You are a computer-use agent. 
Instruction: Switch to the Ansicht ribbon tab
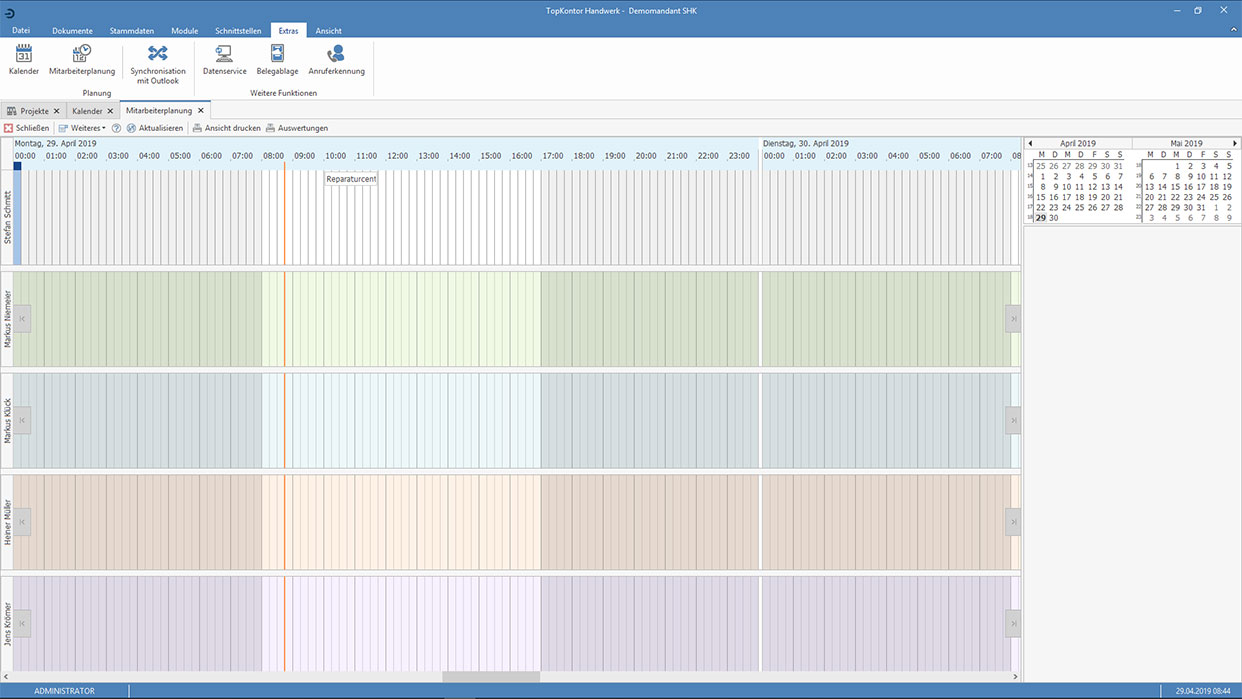[328, 31]
